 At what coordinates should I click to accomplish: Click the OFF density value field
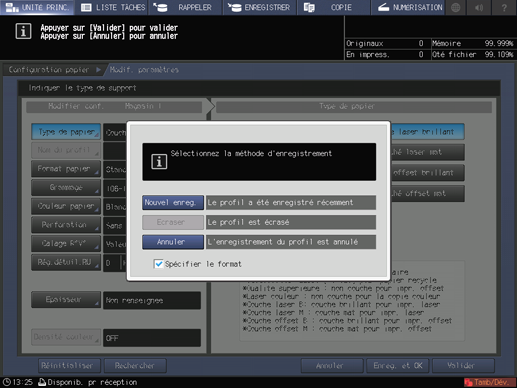click(x=152, y=338)
